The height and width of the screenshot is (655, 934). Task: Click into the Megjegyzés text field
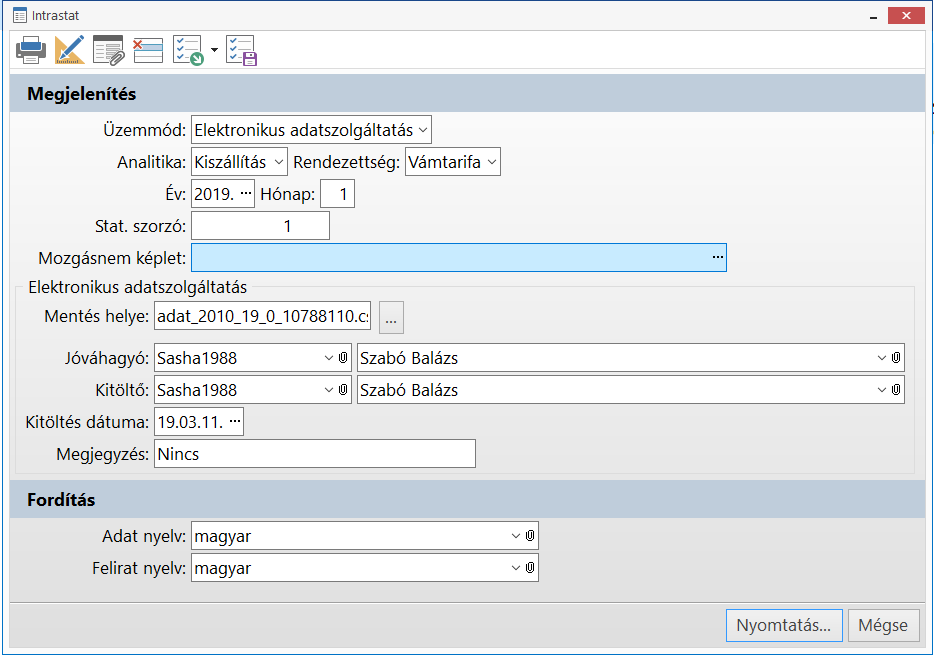(313, 454)
